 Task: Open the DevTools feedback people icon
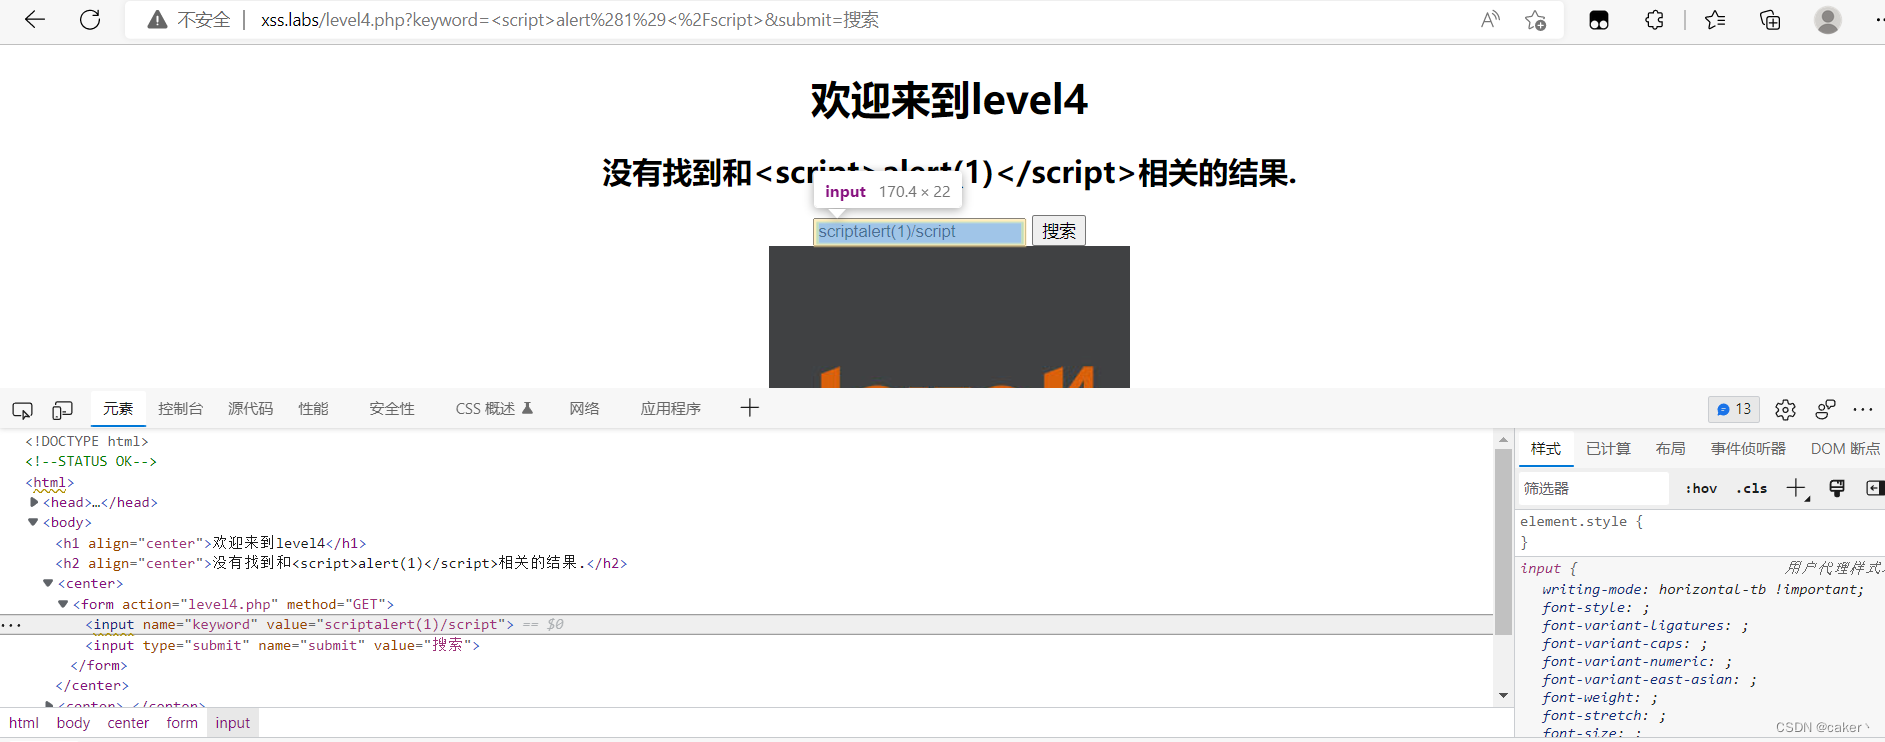click(x=1825, y=409)
